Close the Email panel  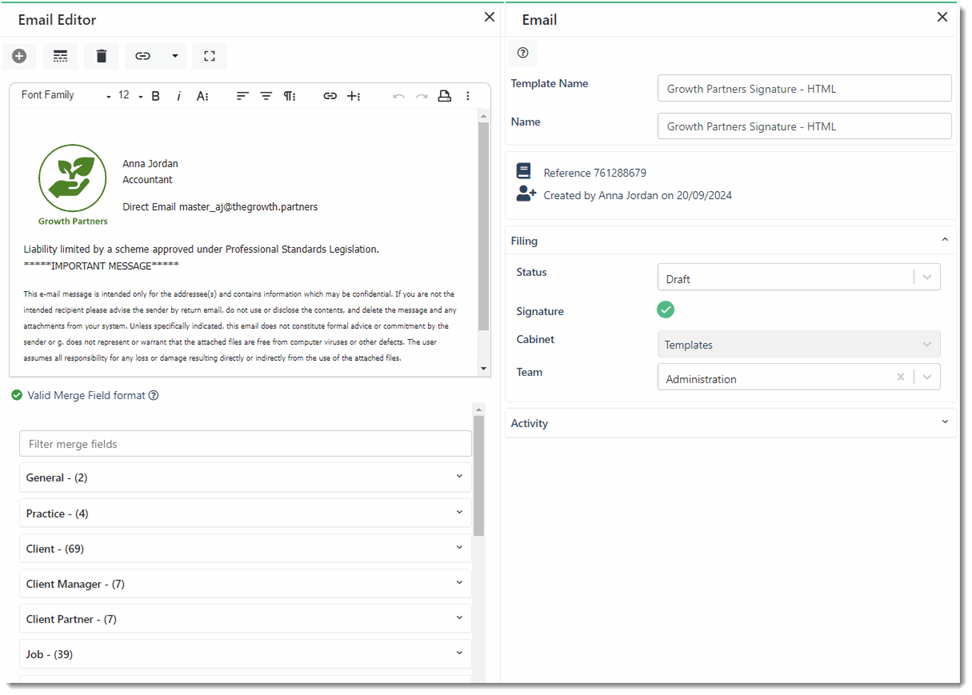tap(942, 17)
